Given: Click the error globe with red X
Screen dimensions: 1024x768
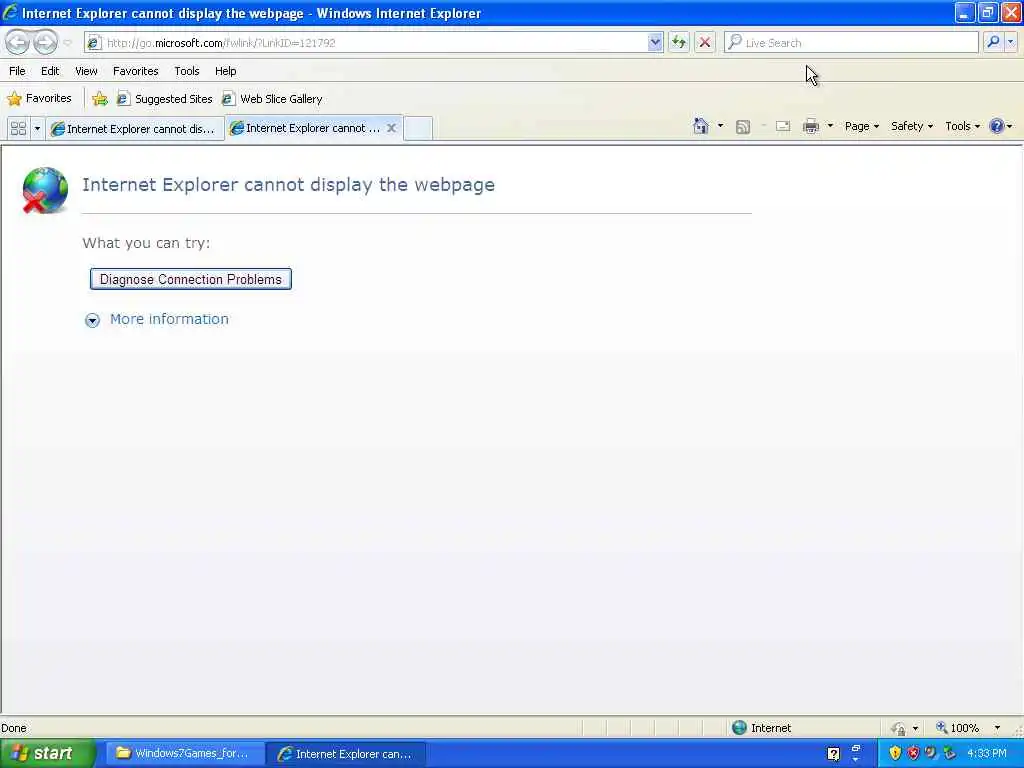Looking at the screenshot, I should point(45,190).
